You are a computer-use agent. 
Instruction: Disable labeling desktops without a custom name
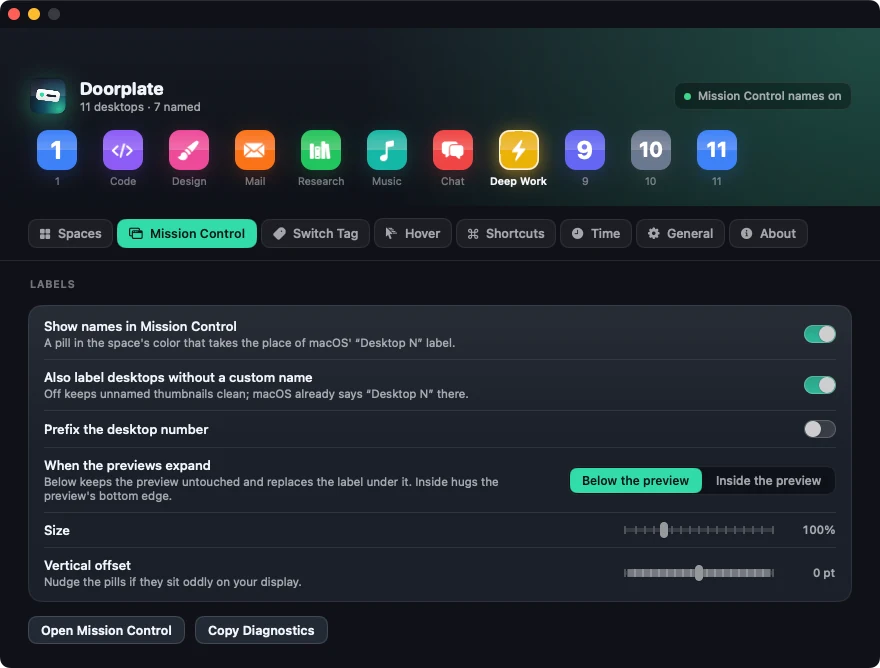(x=820, y=385)
